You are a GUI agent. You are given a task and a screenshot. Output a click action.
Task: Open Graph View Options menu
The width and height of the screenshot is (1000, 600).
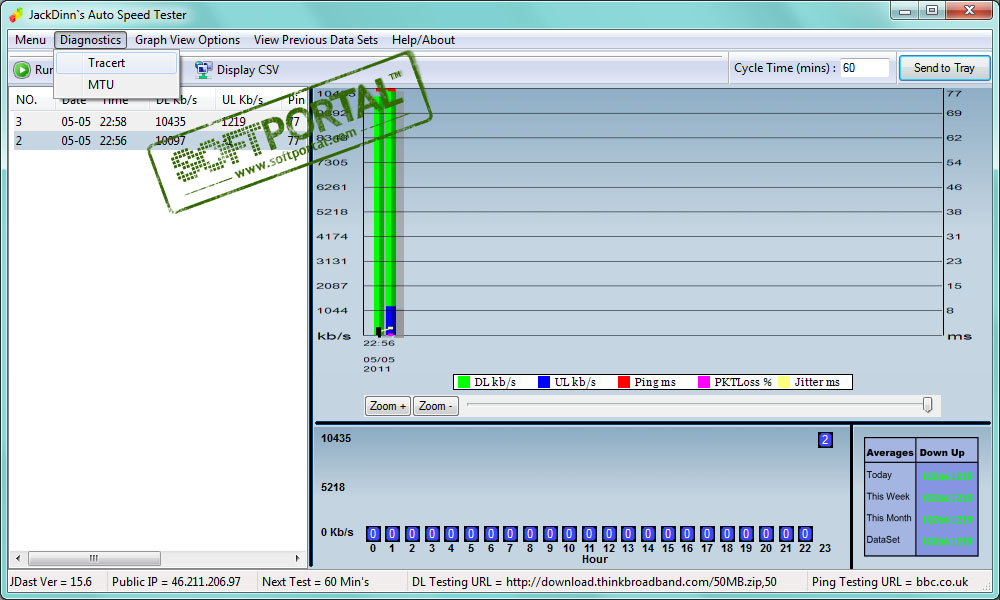[188, 40]
